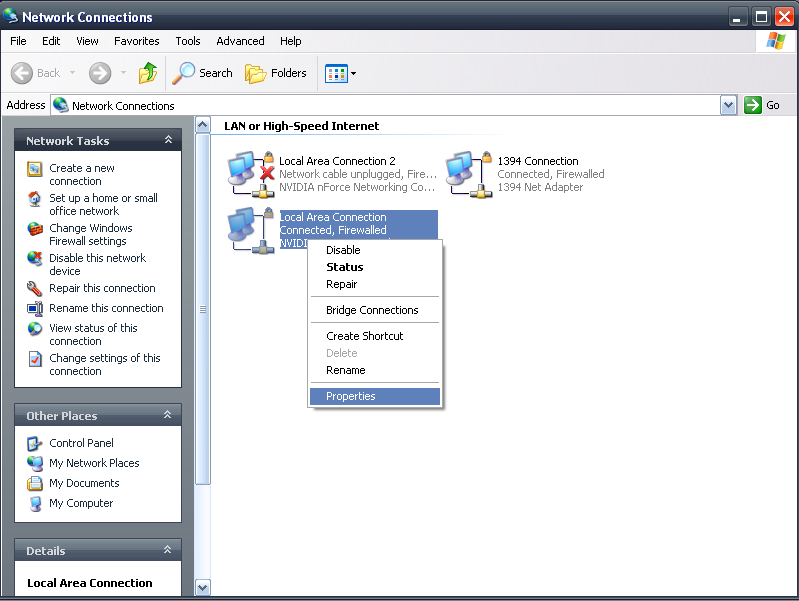
Task: Choose Status in the context menu
Action: click(375, 267)
